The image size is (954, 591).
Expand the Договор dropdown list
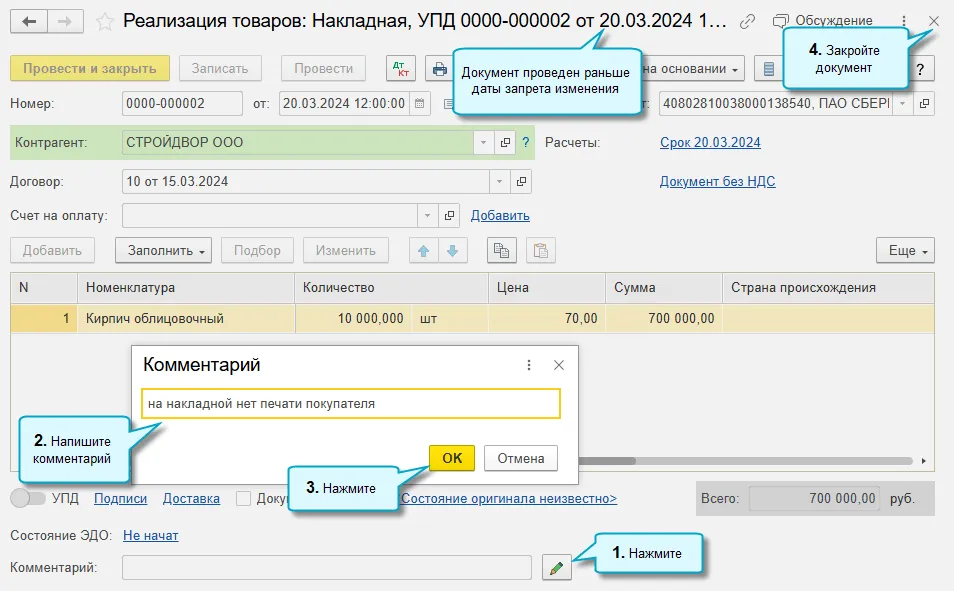499,181
